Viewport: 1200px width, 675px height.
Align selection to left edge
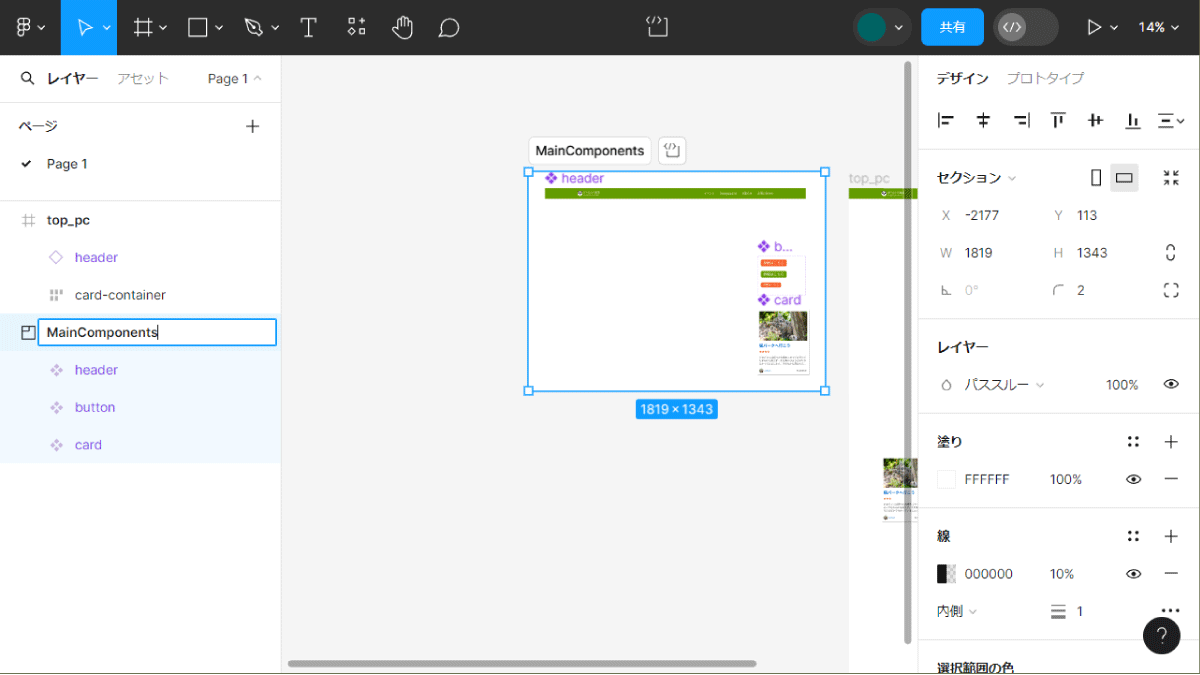(x=946, y=121)
